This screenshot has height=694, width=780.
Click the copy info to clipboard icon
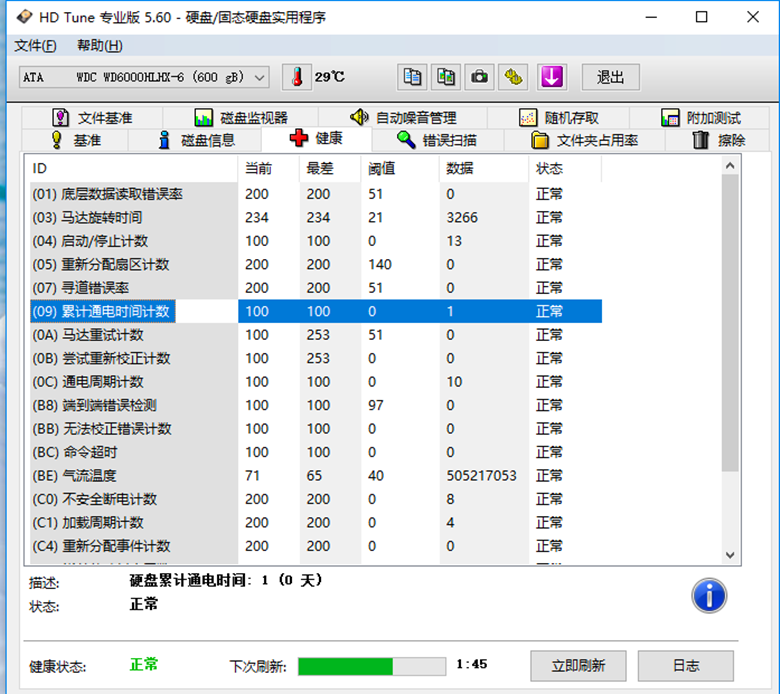click(412, 77)
